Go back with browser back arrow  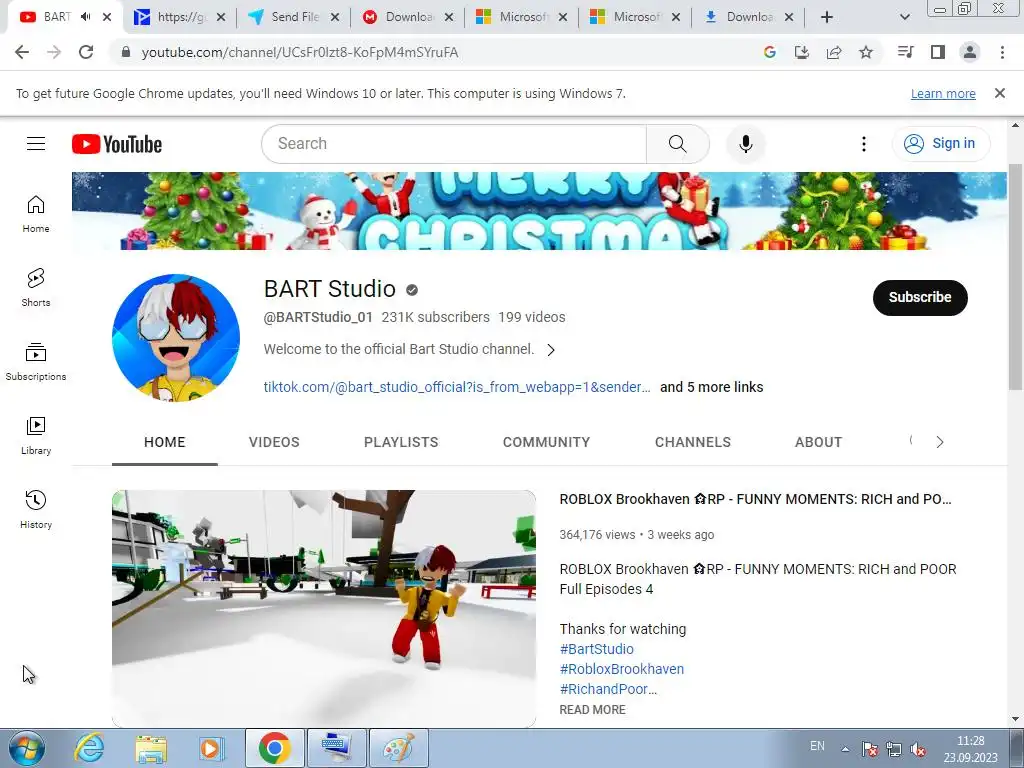pos(22,52)
